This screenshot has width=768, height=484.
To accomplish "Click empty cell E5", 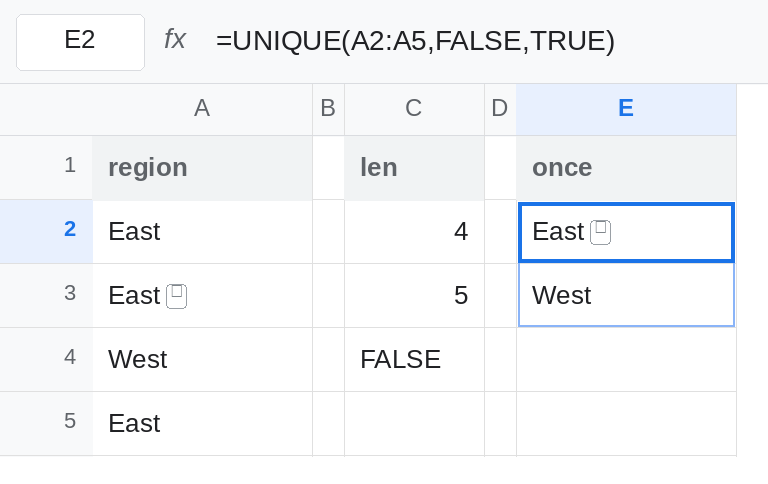I will coord(626,424).
